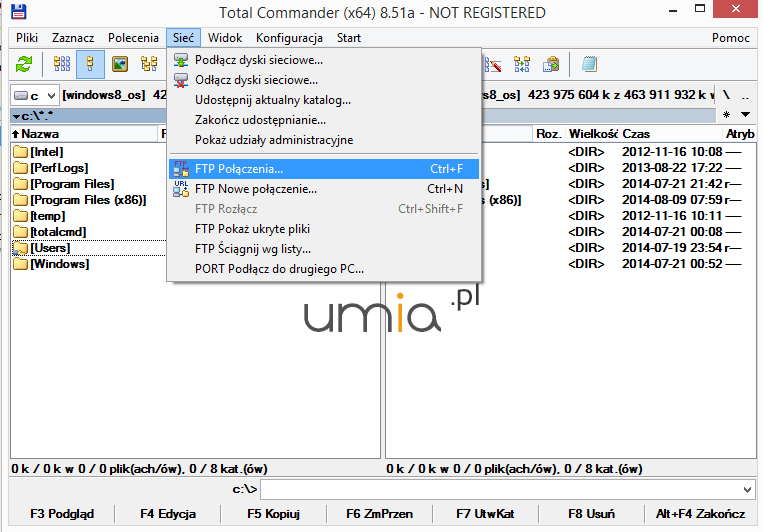The height and width of the screenshot is (532, 763).
Task: Click the synchronize directories toolbar icon
Action: (x=522, y=65)
